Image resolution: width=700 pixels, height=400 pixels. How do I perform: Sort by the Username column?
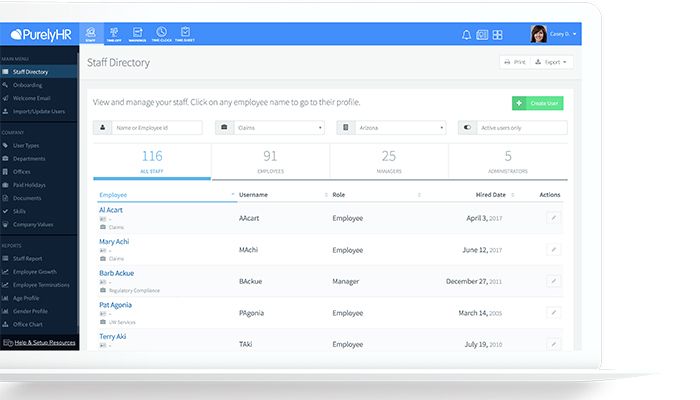click(253, 195)
